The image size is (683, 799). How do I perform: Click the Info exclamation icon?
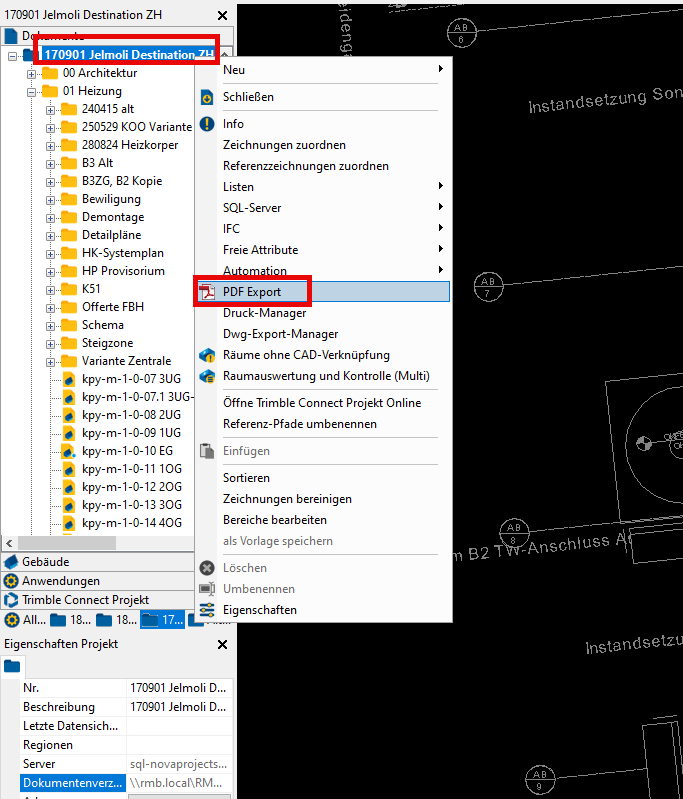click(x=207, y=124)
